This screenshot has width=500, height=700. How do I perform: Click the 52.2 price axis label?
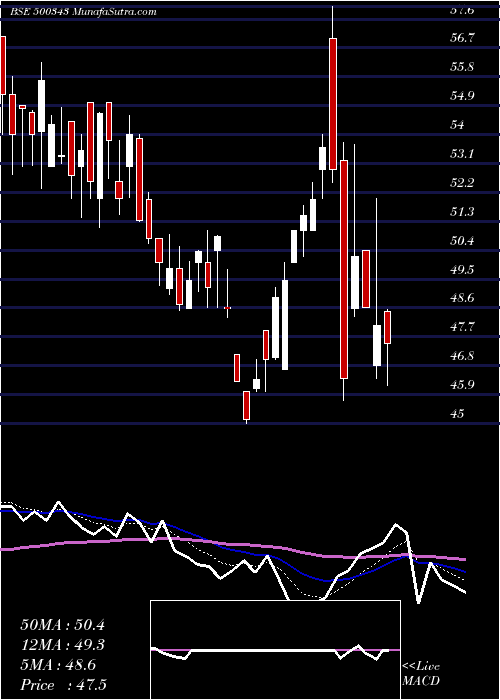(x=462, y=183)
